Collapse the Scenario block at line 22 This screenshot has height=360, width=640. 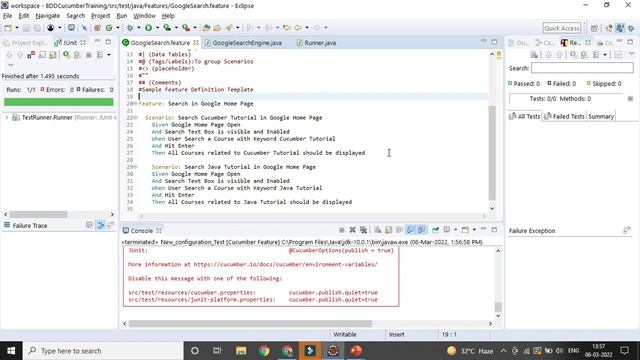click(x=136, y=118)
